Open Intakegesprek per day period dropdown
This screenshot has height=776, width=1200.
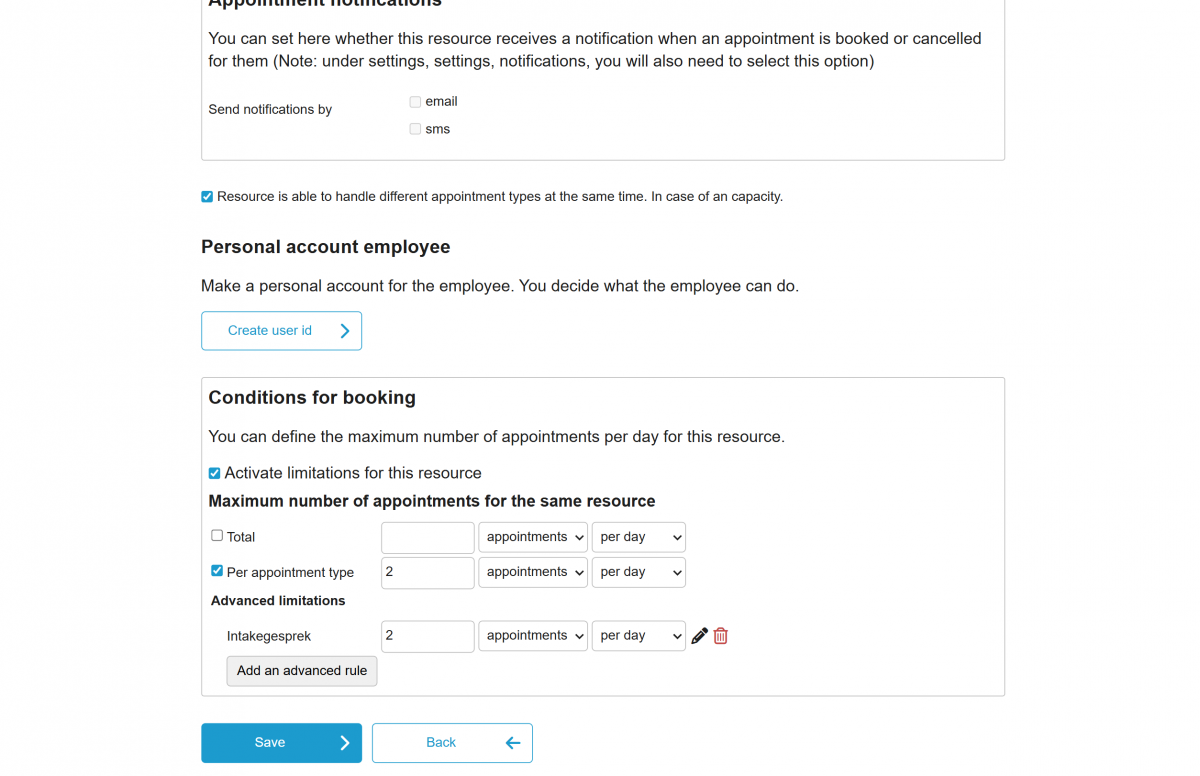click(x=639, y=636)
